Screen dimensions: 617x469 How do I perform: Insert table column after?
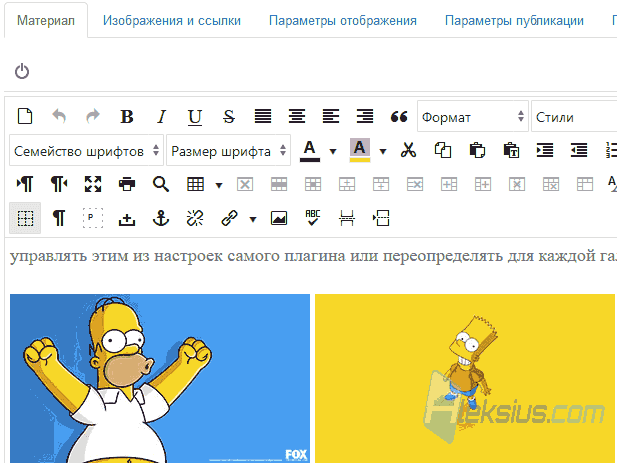[x=483, y=184]
